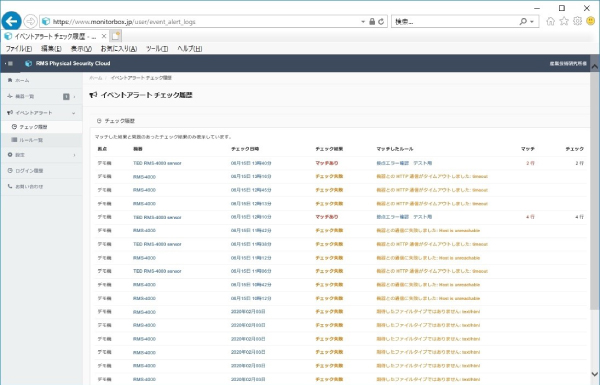This screenshot has height=385, width=600.
Task: Toggle the sidebar hamburger menu icon
Action: point(10,64)
